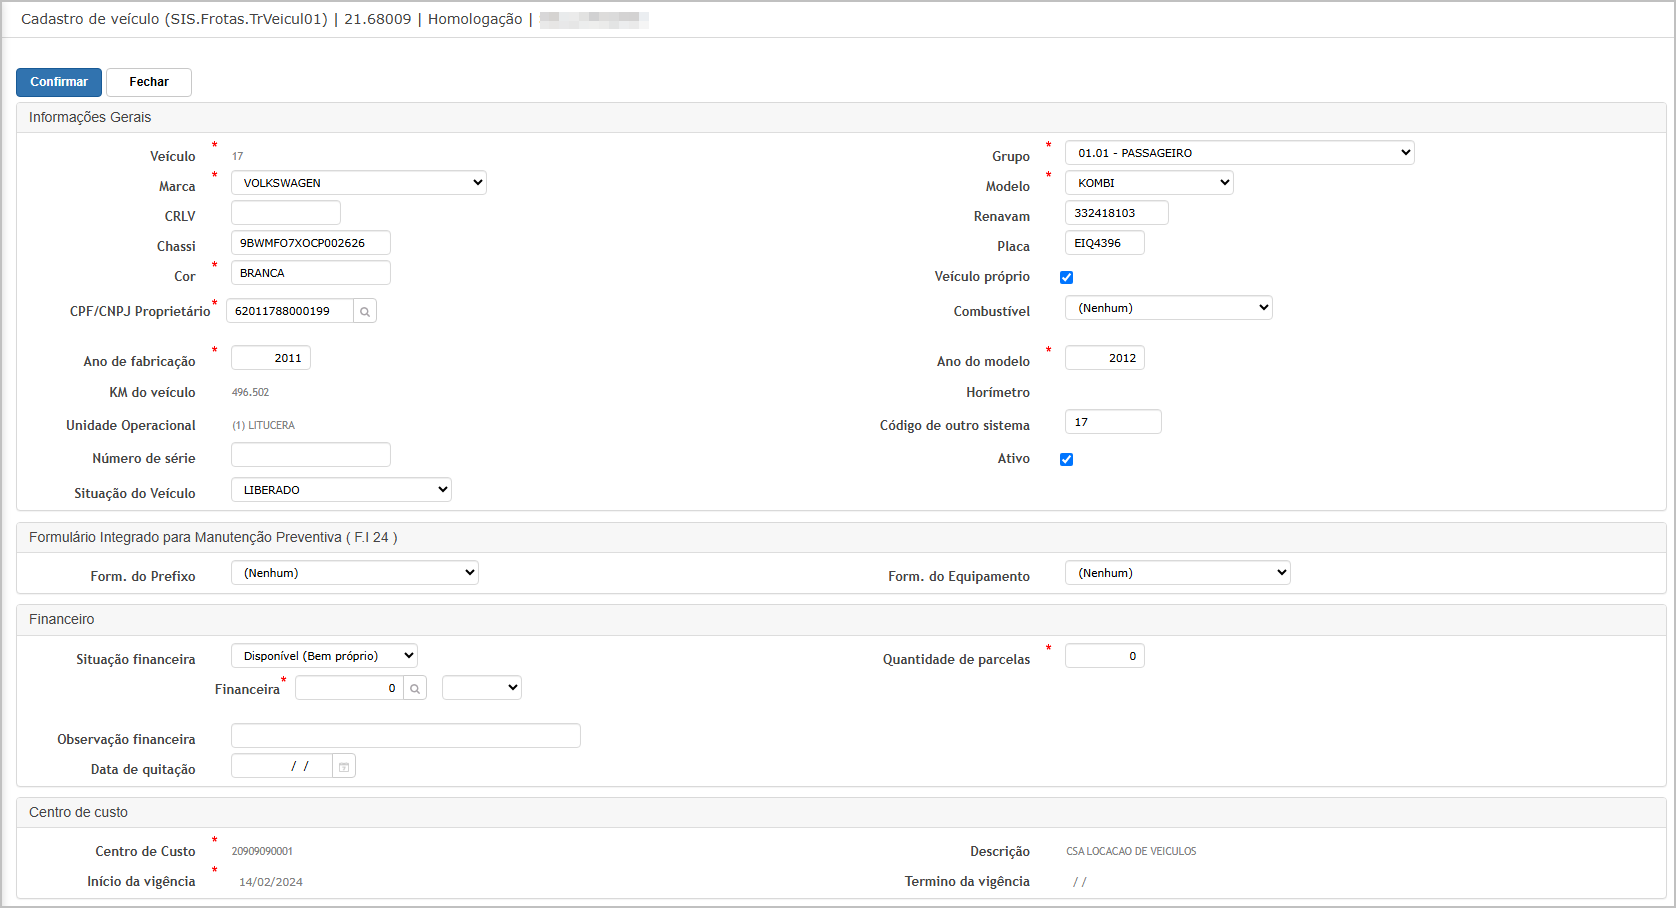
Task: Click the Código de outro sistema field
Action: pos(1113,422)
